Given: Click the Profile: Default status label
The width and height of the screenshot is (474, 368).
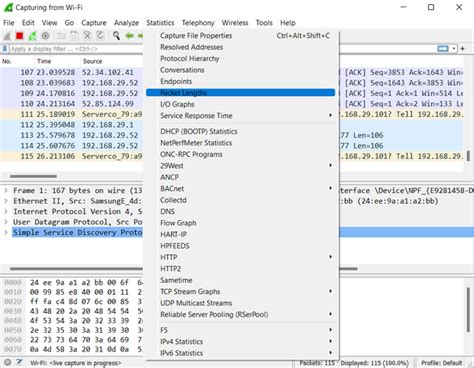Looking at the screenshot, I should click(x=442, y=363).
